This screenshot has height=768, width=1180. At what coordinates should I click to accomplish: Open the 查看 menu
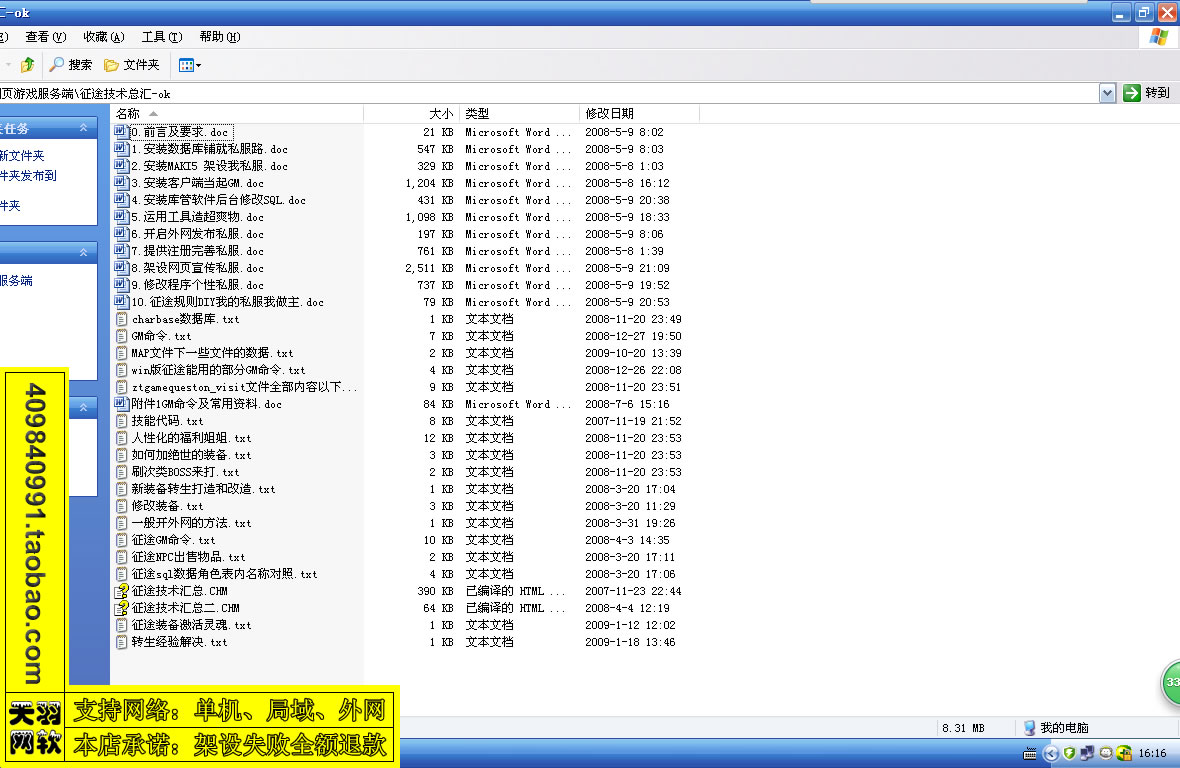tap(45, 37)
